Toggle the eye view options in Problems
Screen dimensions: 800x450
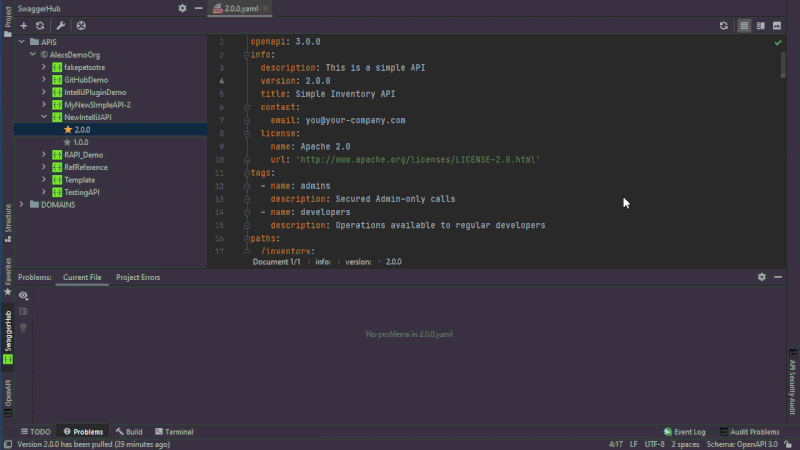click(23, 295)
